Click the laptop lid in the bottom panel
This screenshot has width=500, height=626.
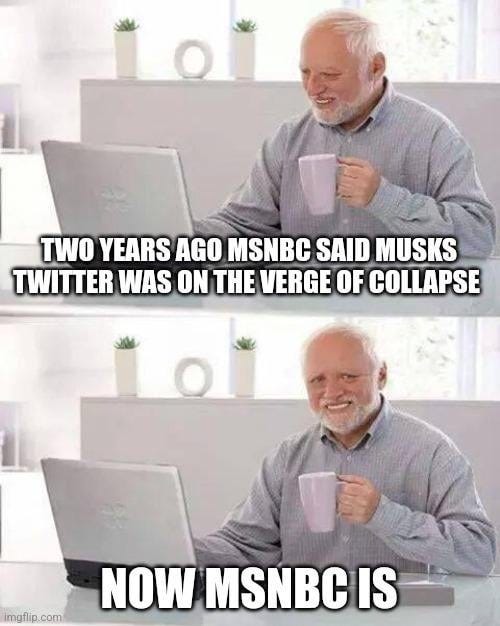[x=118, y=511]
